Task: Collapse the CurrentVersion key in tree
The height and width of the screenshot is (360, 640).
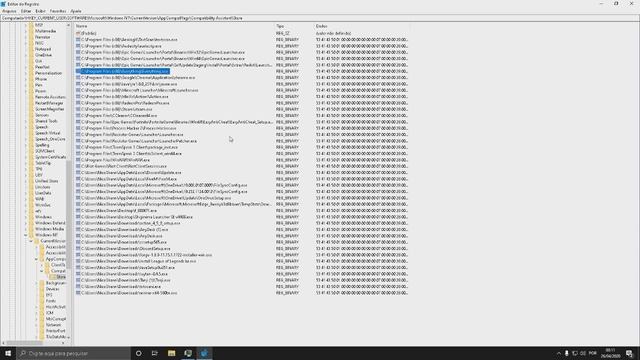Action: (x=31, y=241)
